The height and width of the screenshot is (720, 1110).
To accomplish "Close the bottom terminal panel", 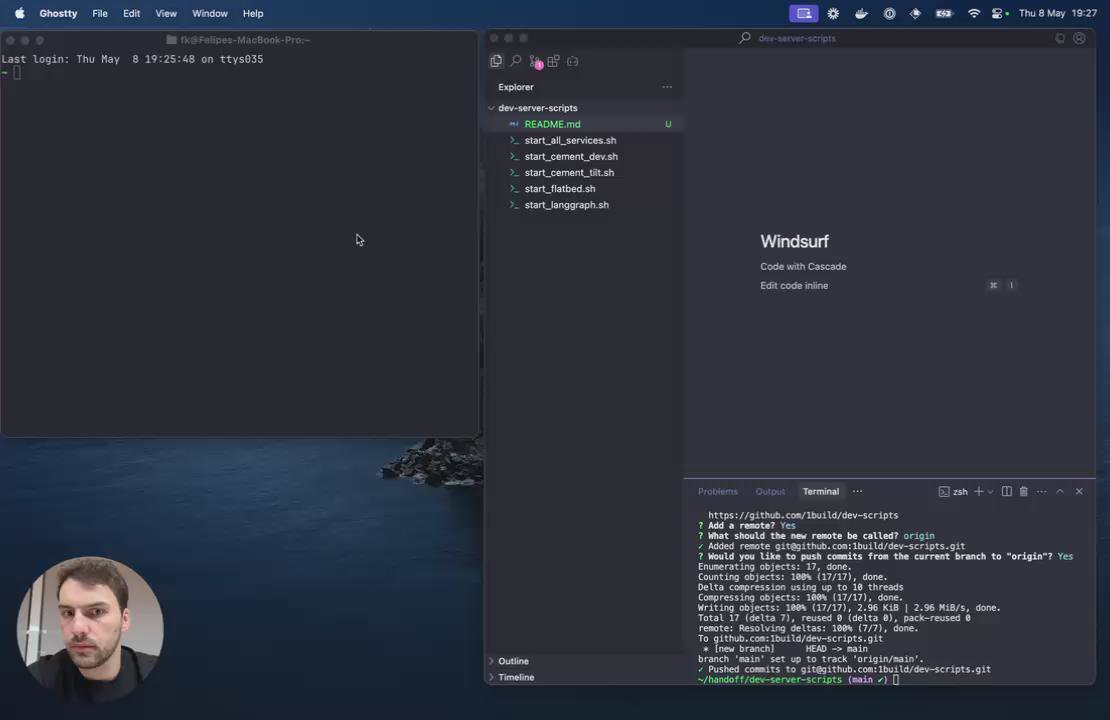I will tap(1079, 491).
